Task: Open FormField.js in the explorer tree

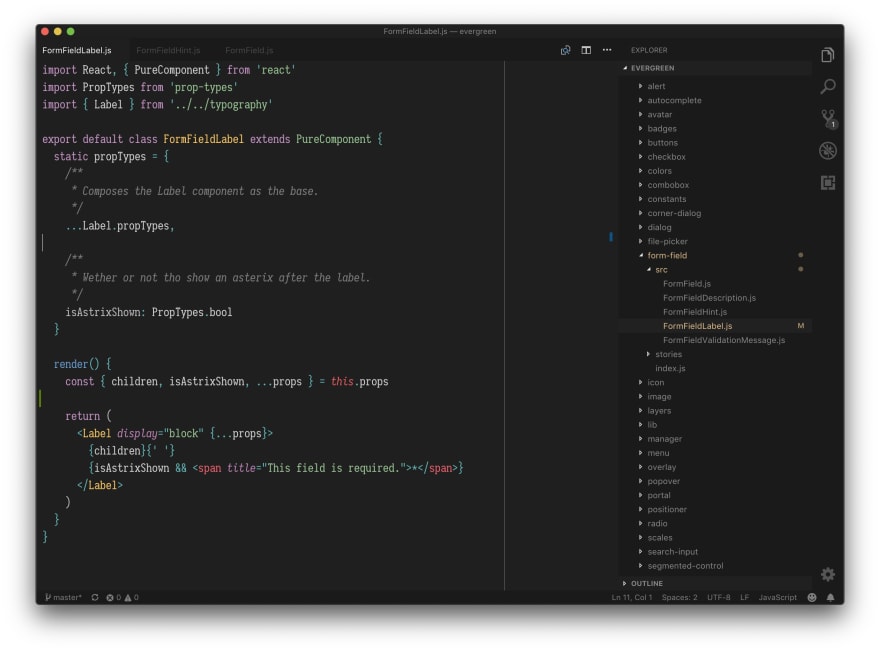Action: [x=716, y=284]
